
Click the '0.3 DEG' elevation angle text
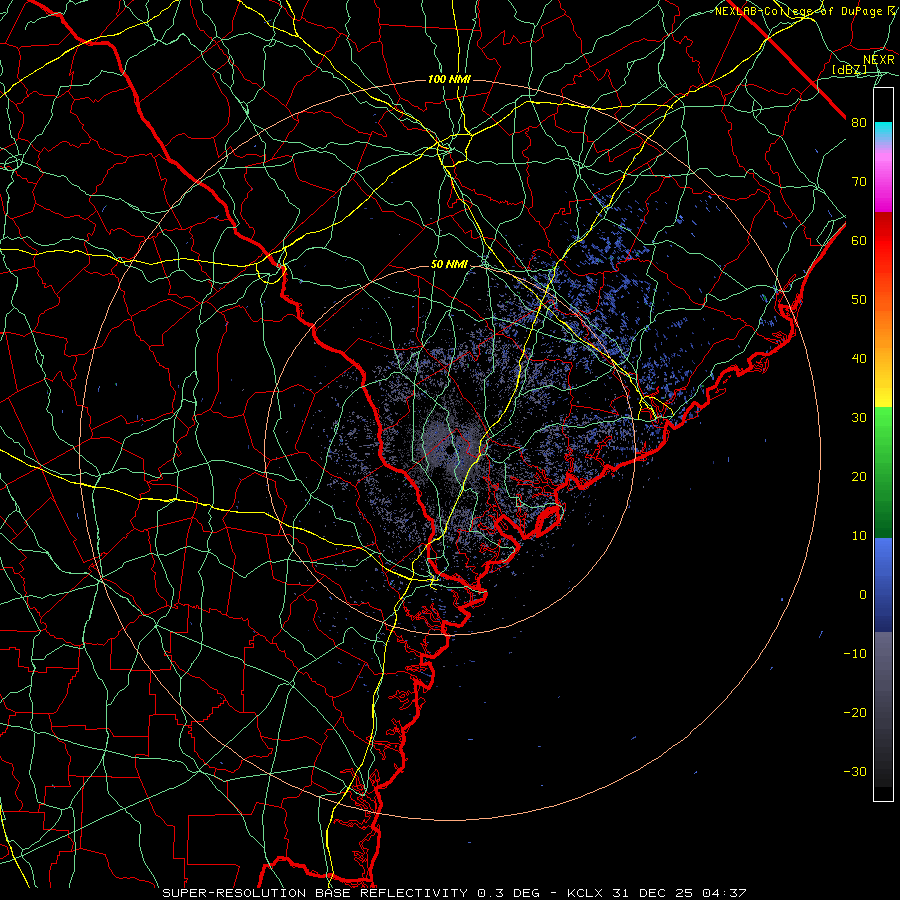coord(509,893)
